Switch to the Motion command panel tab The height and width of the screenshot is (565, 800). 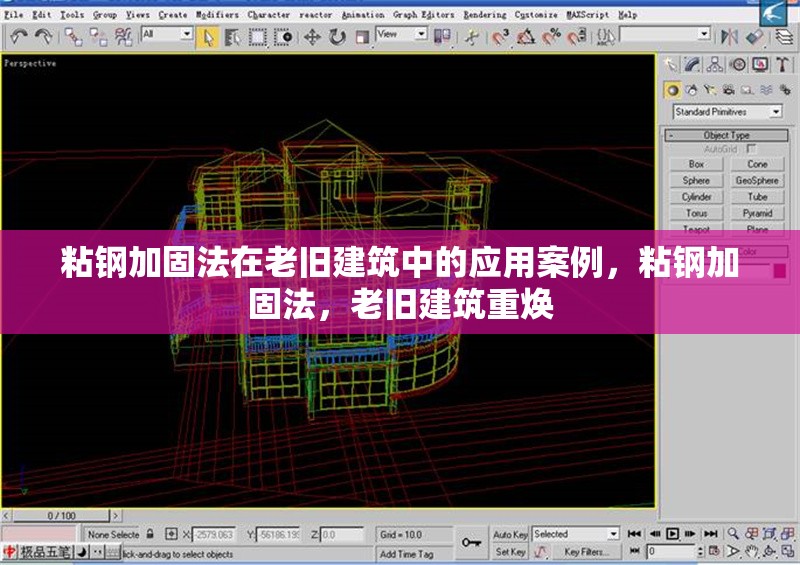[737, 64]
